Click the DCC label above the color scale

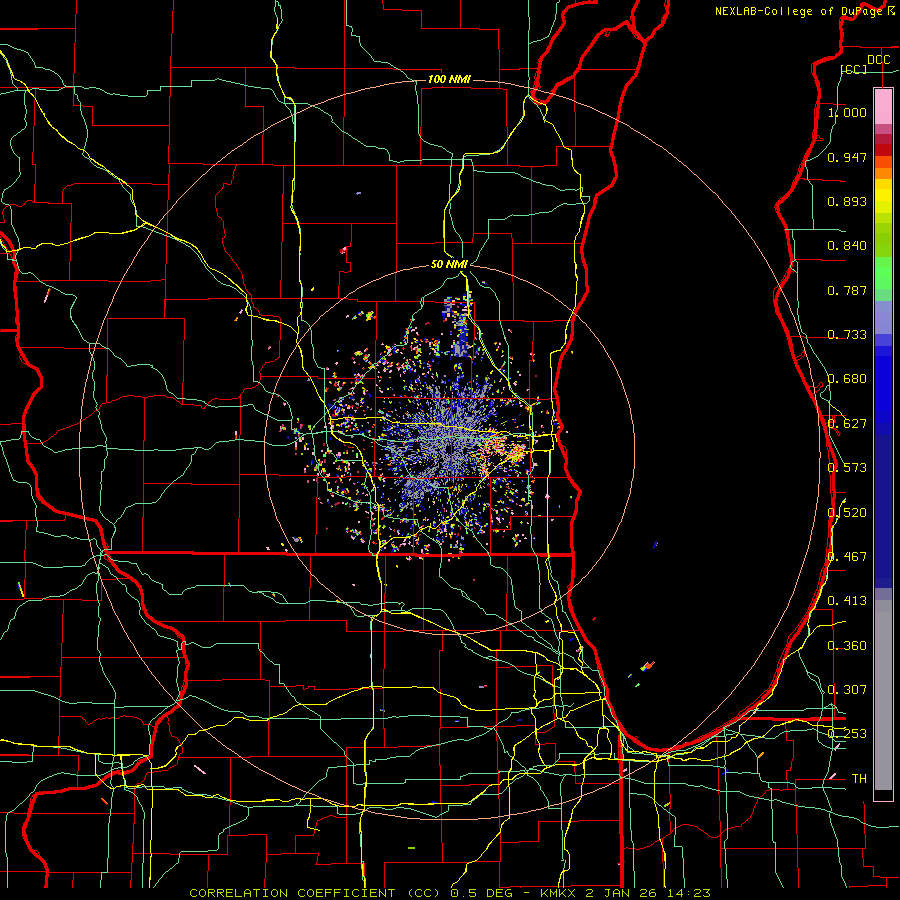click(x=878, y=60)
